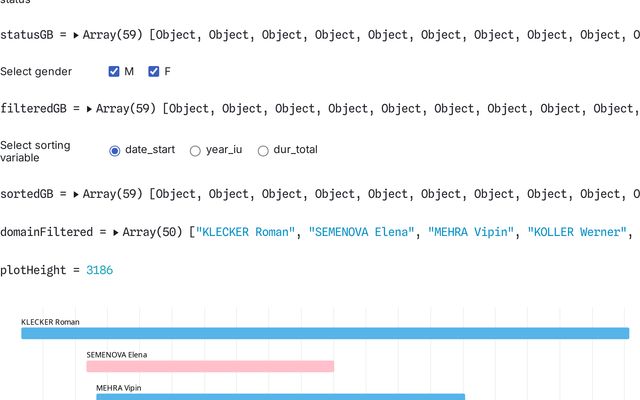Click the blue bar under MEHRA Vipin

tap(280, 397)
